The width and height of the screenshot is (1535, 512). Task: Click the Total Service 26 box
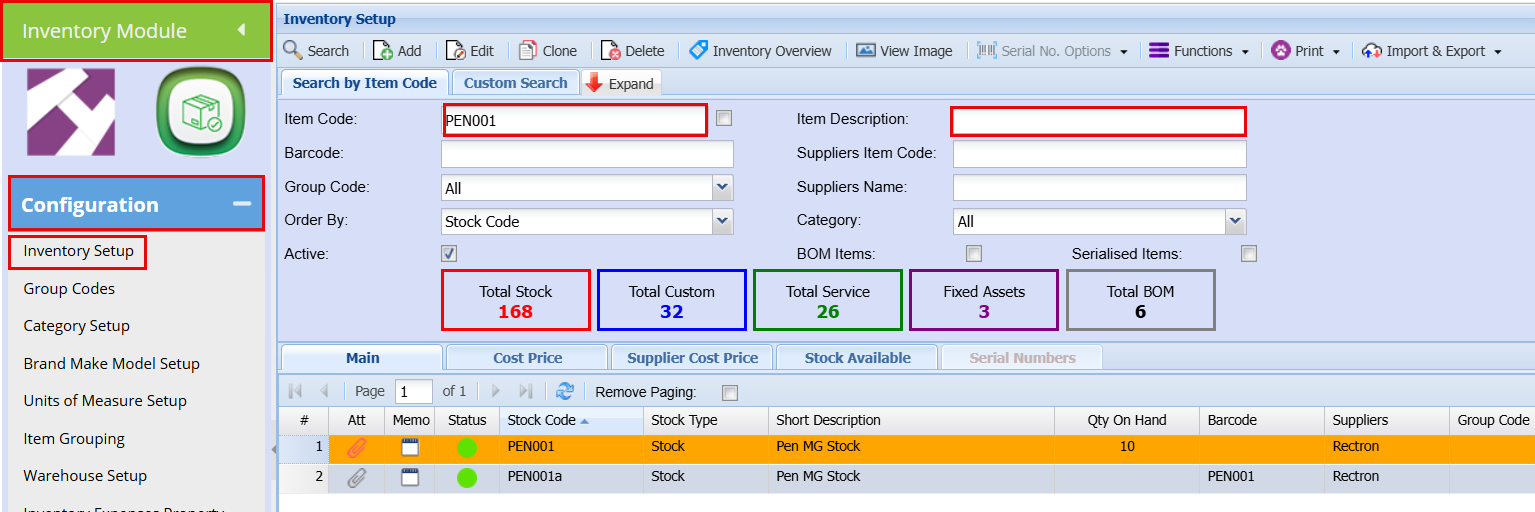click(828, 300)
